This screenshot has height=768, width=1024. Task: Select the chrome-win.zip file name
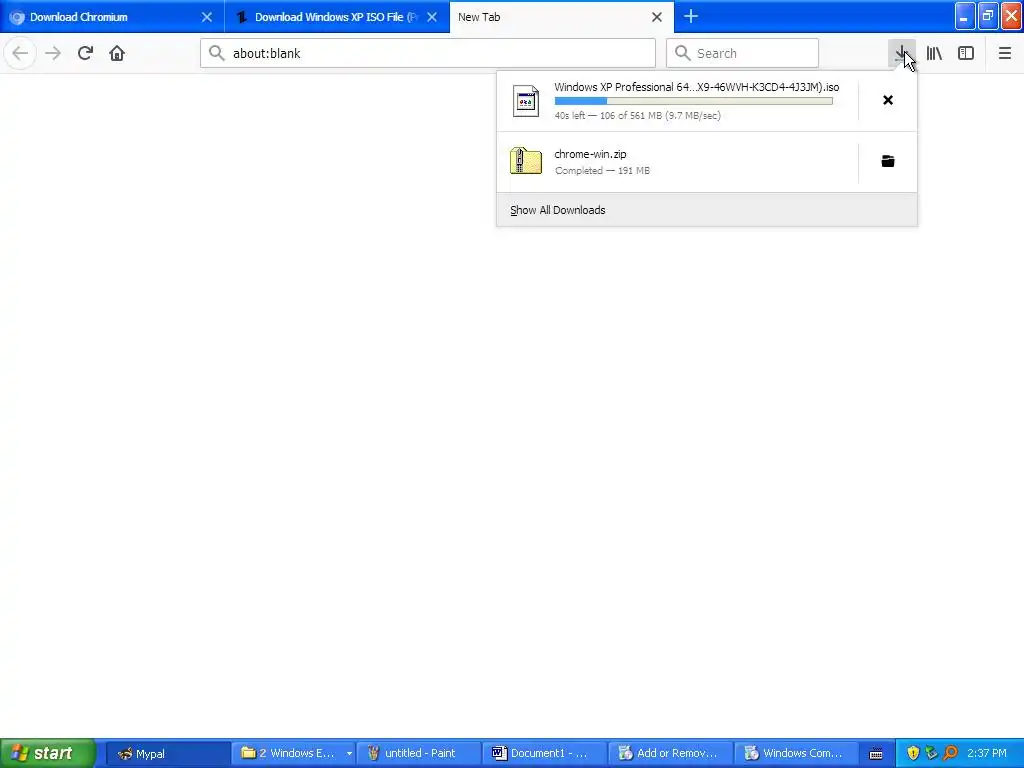tap(590, 154)
